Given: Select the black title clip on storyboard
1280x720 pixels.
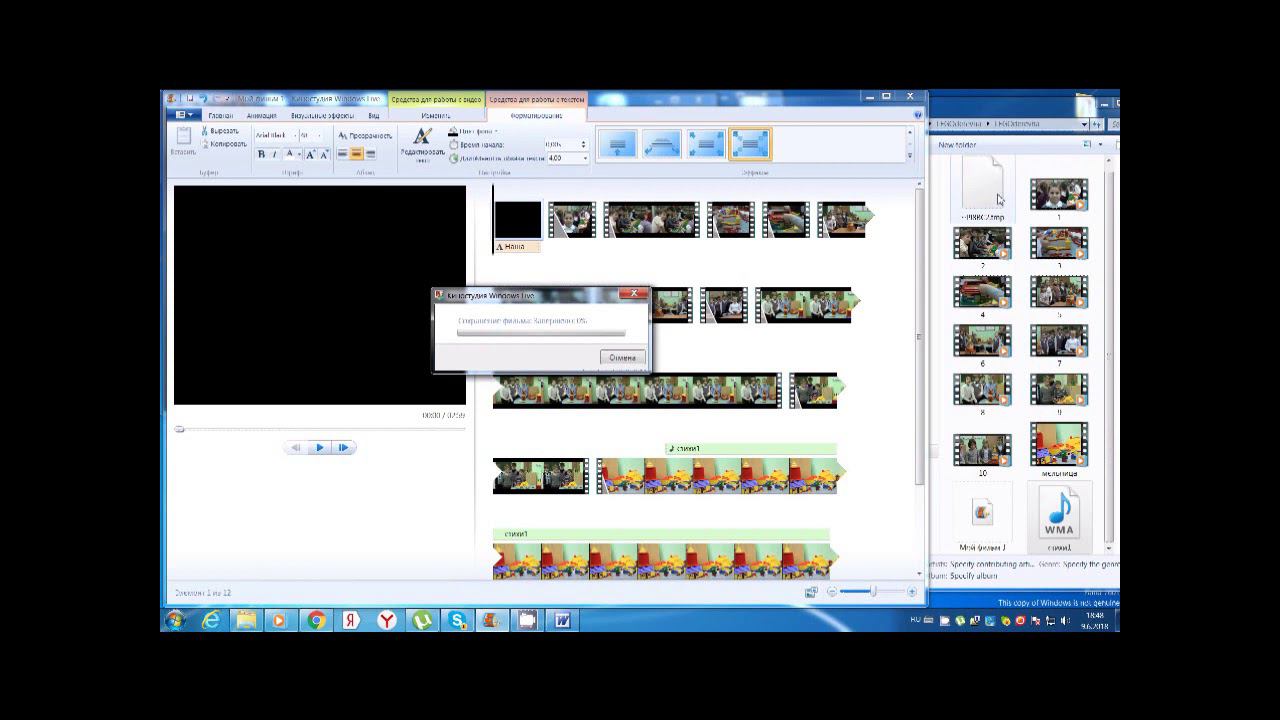Looking at the screenshot, I should click(x=517, y=220).
